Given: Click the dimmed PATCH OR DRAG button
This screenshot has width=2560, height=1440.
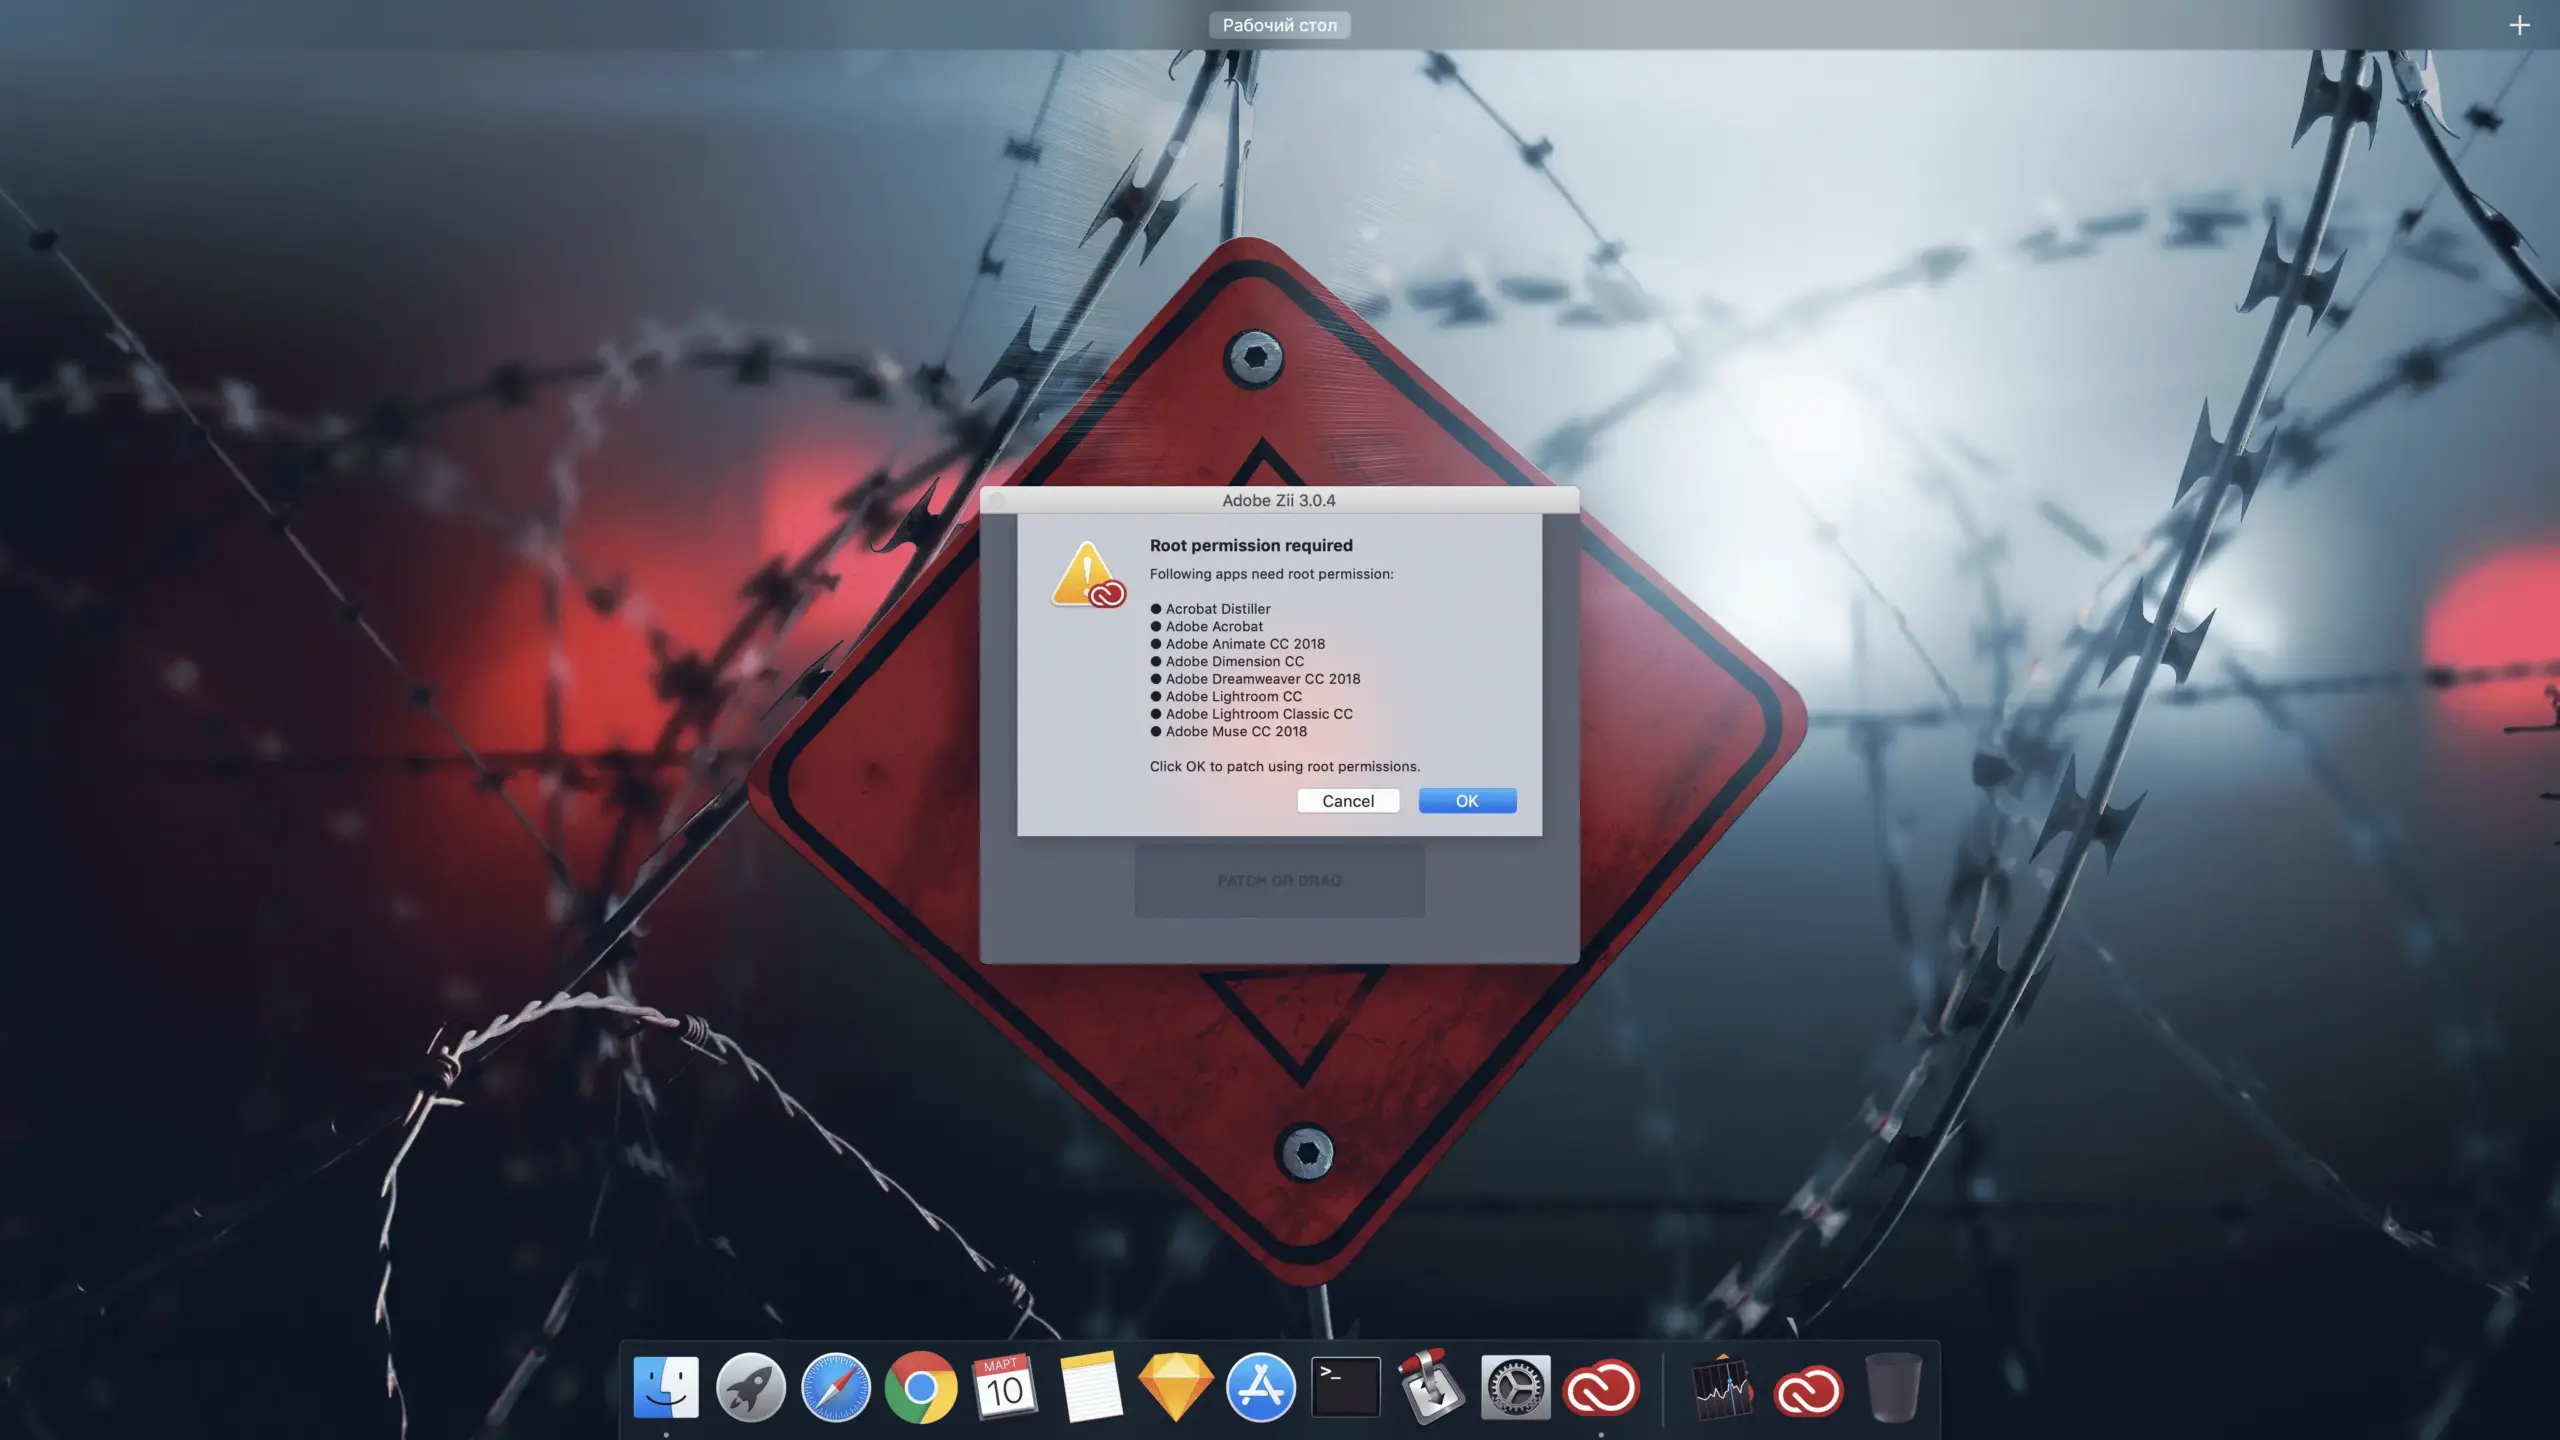Looking at the screenshot, I should coord(1279,881).
